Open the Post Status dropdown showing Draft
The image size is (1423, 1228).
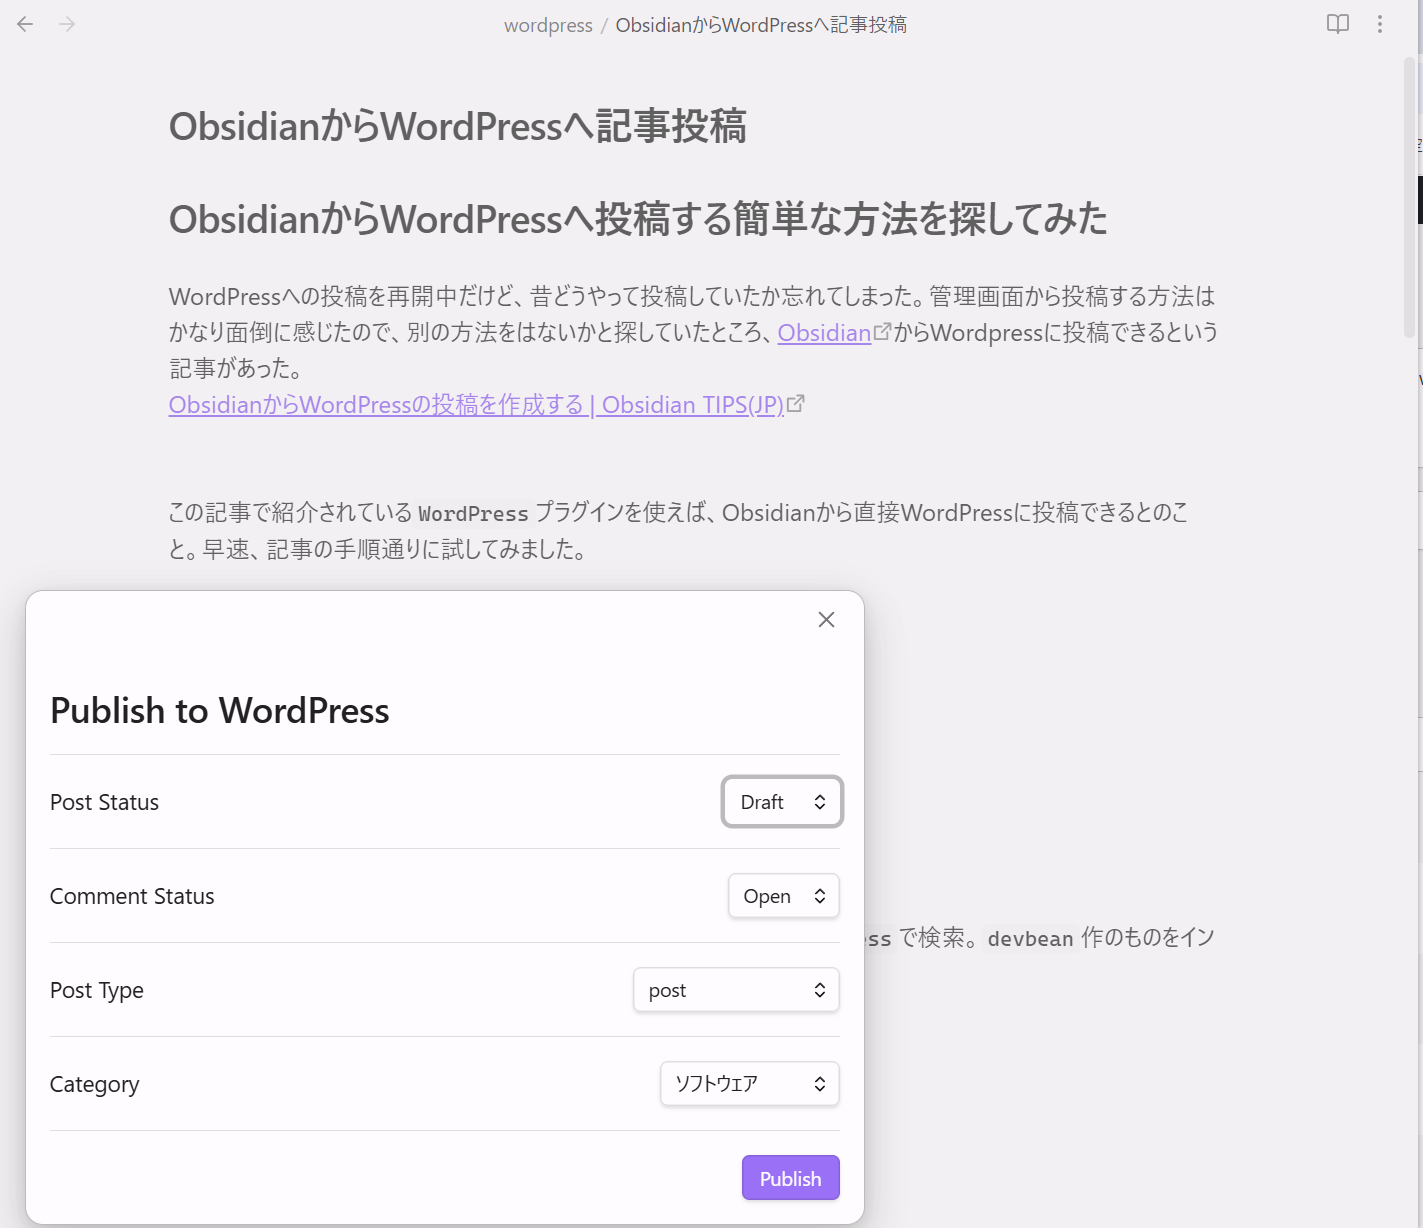pos(782,802)
